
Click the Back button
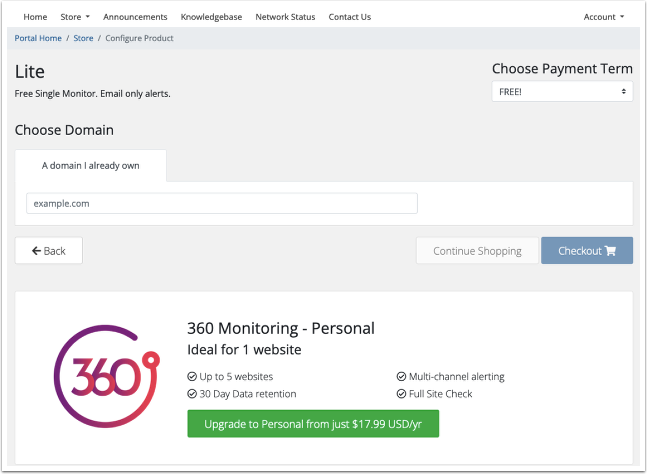point(49,250)
